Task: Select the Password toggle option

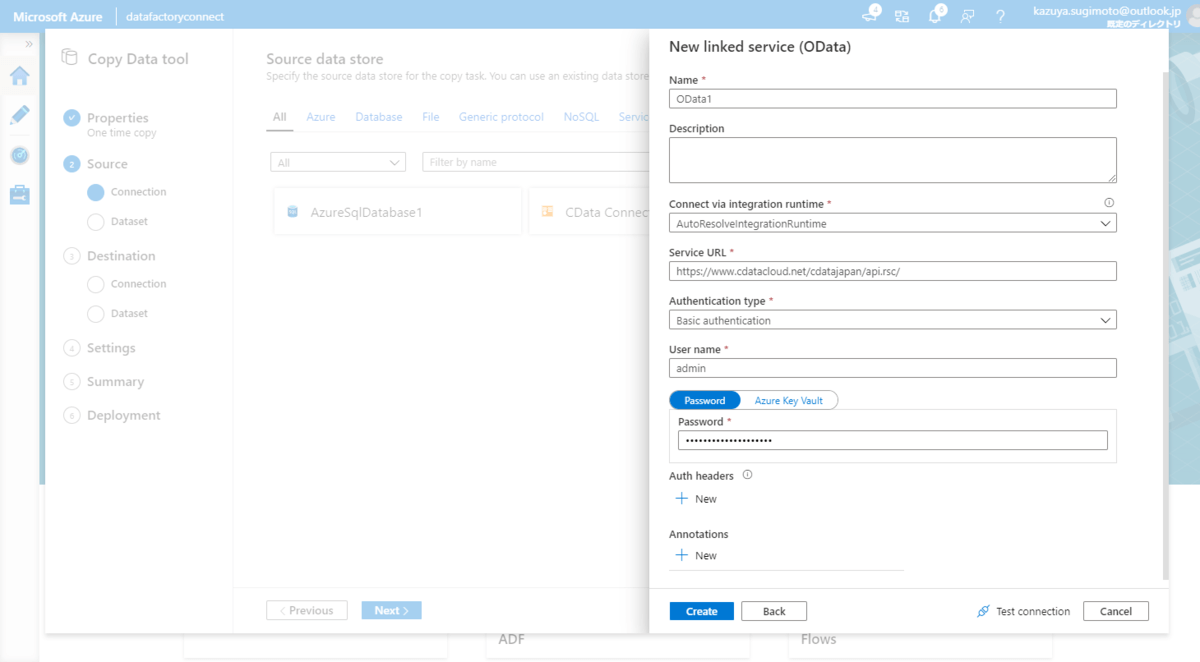Action: click(x=705, y=400)
